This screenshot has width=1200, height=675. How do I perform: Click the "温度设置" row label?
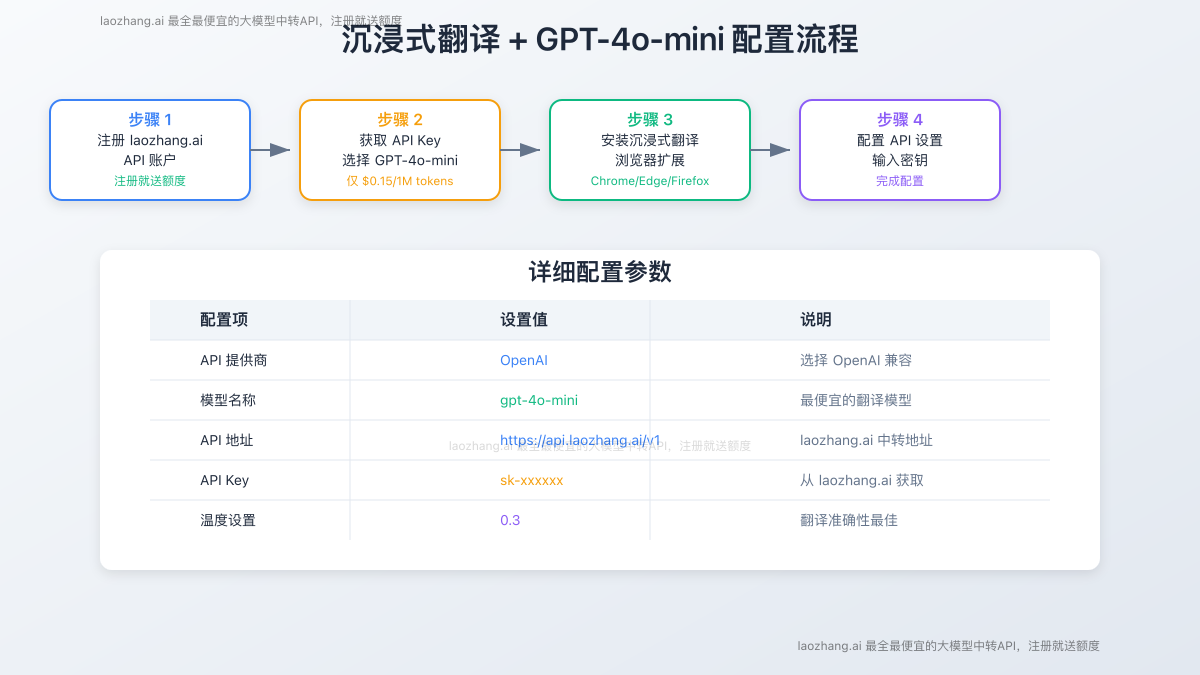(228, 520)
